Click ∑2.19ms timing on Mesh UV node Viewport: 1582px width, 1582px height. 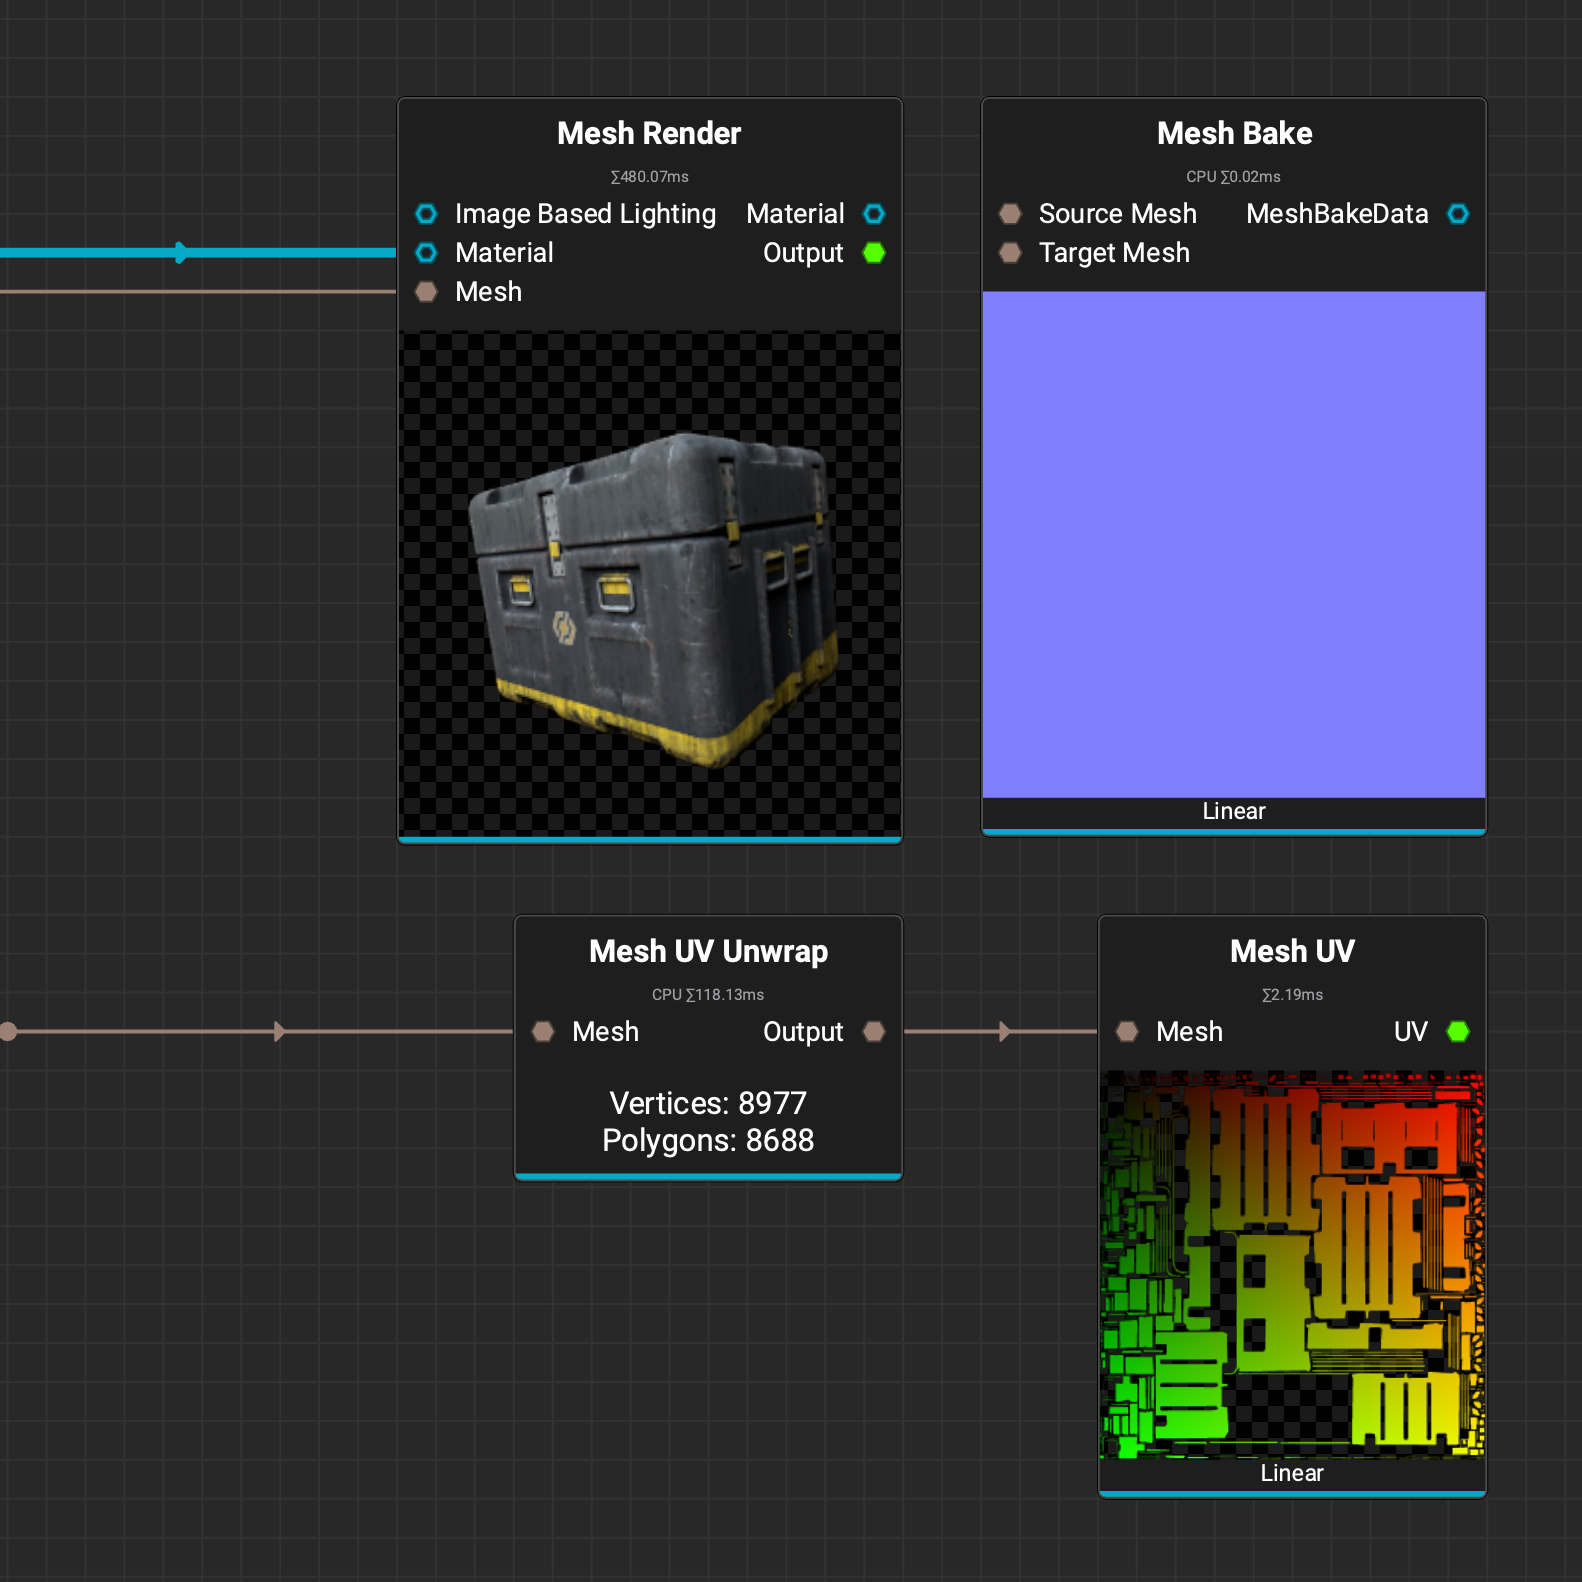pos(1292,995)
